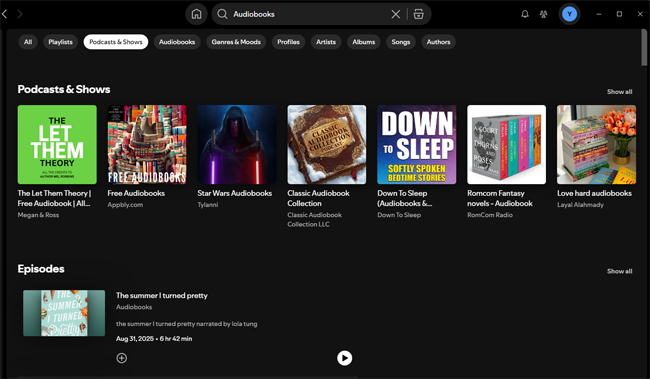
Task: Select the Artists filter chip
Action: (326, 42)
